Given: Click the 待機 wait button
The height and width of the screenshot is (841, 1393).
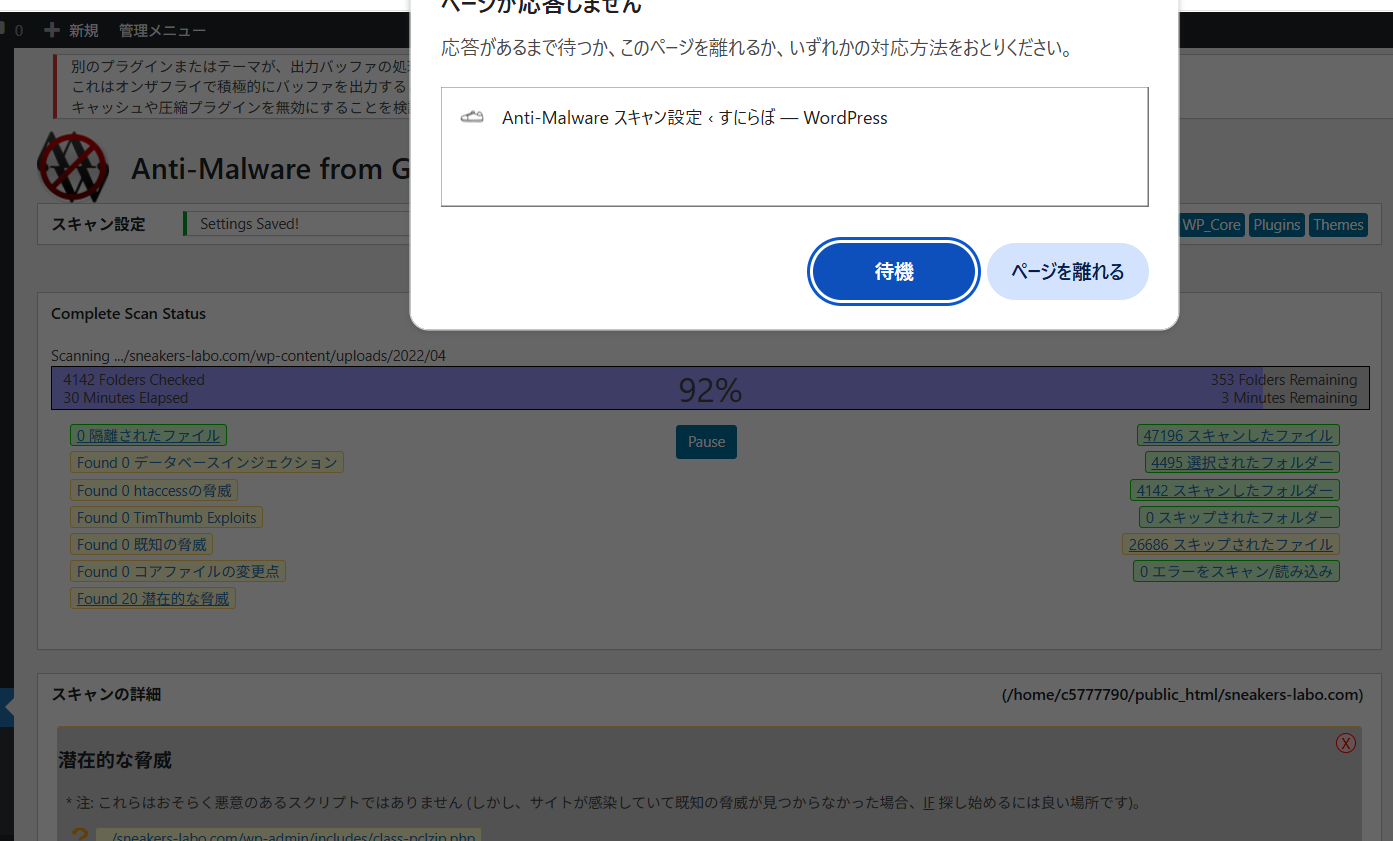Looking at the screenshot, I should (x=893, y=271).
